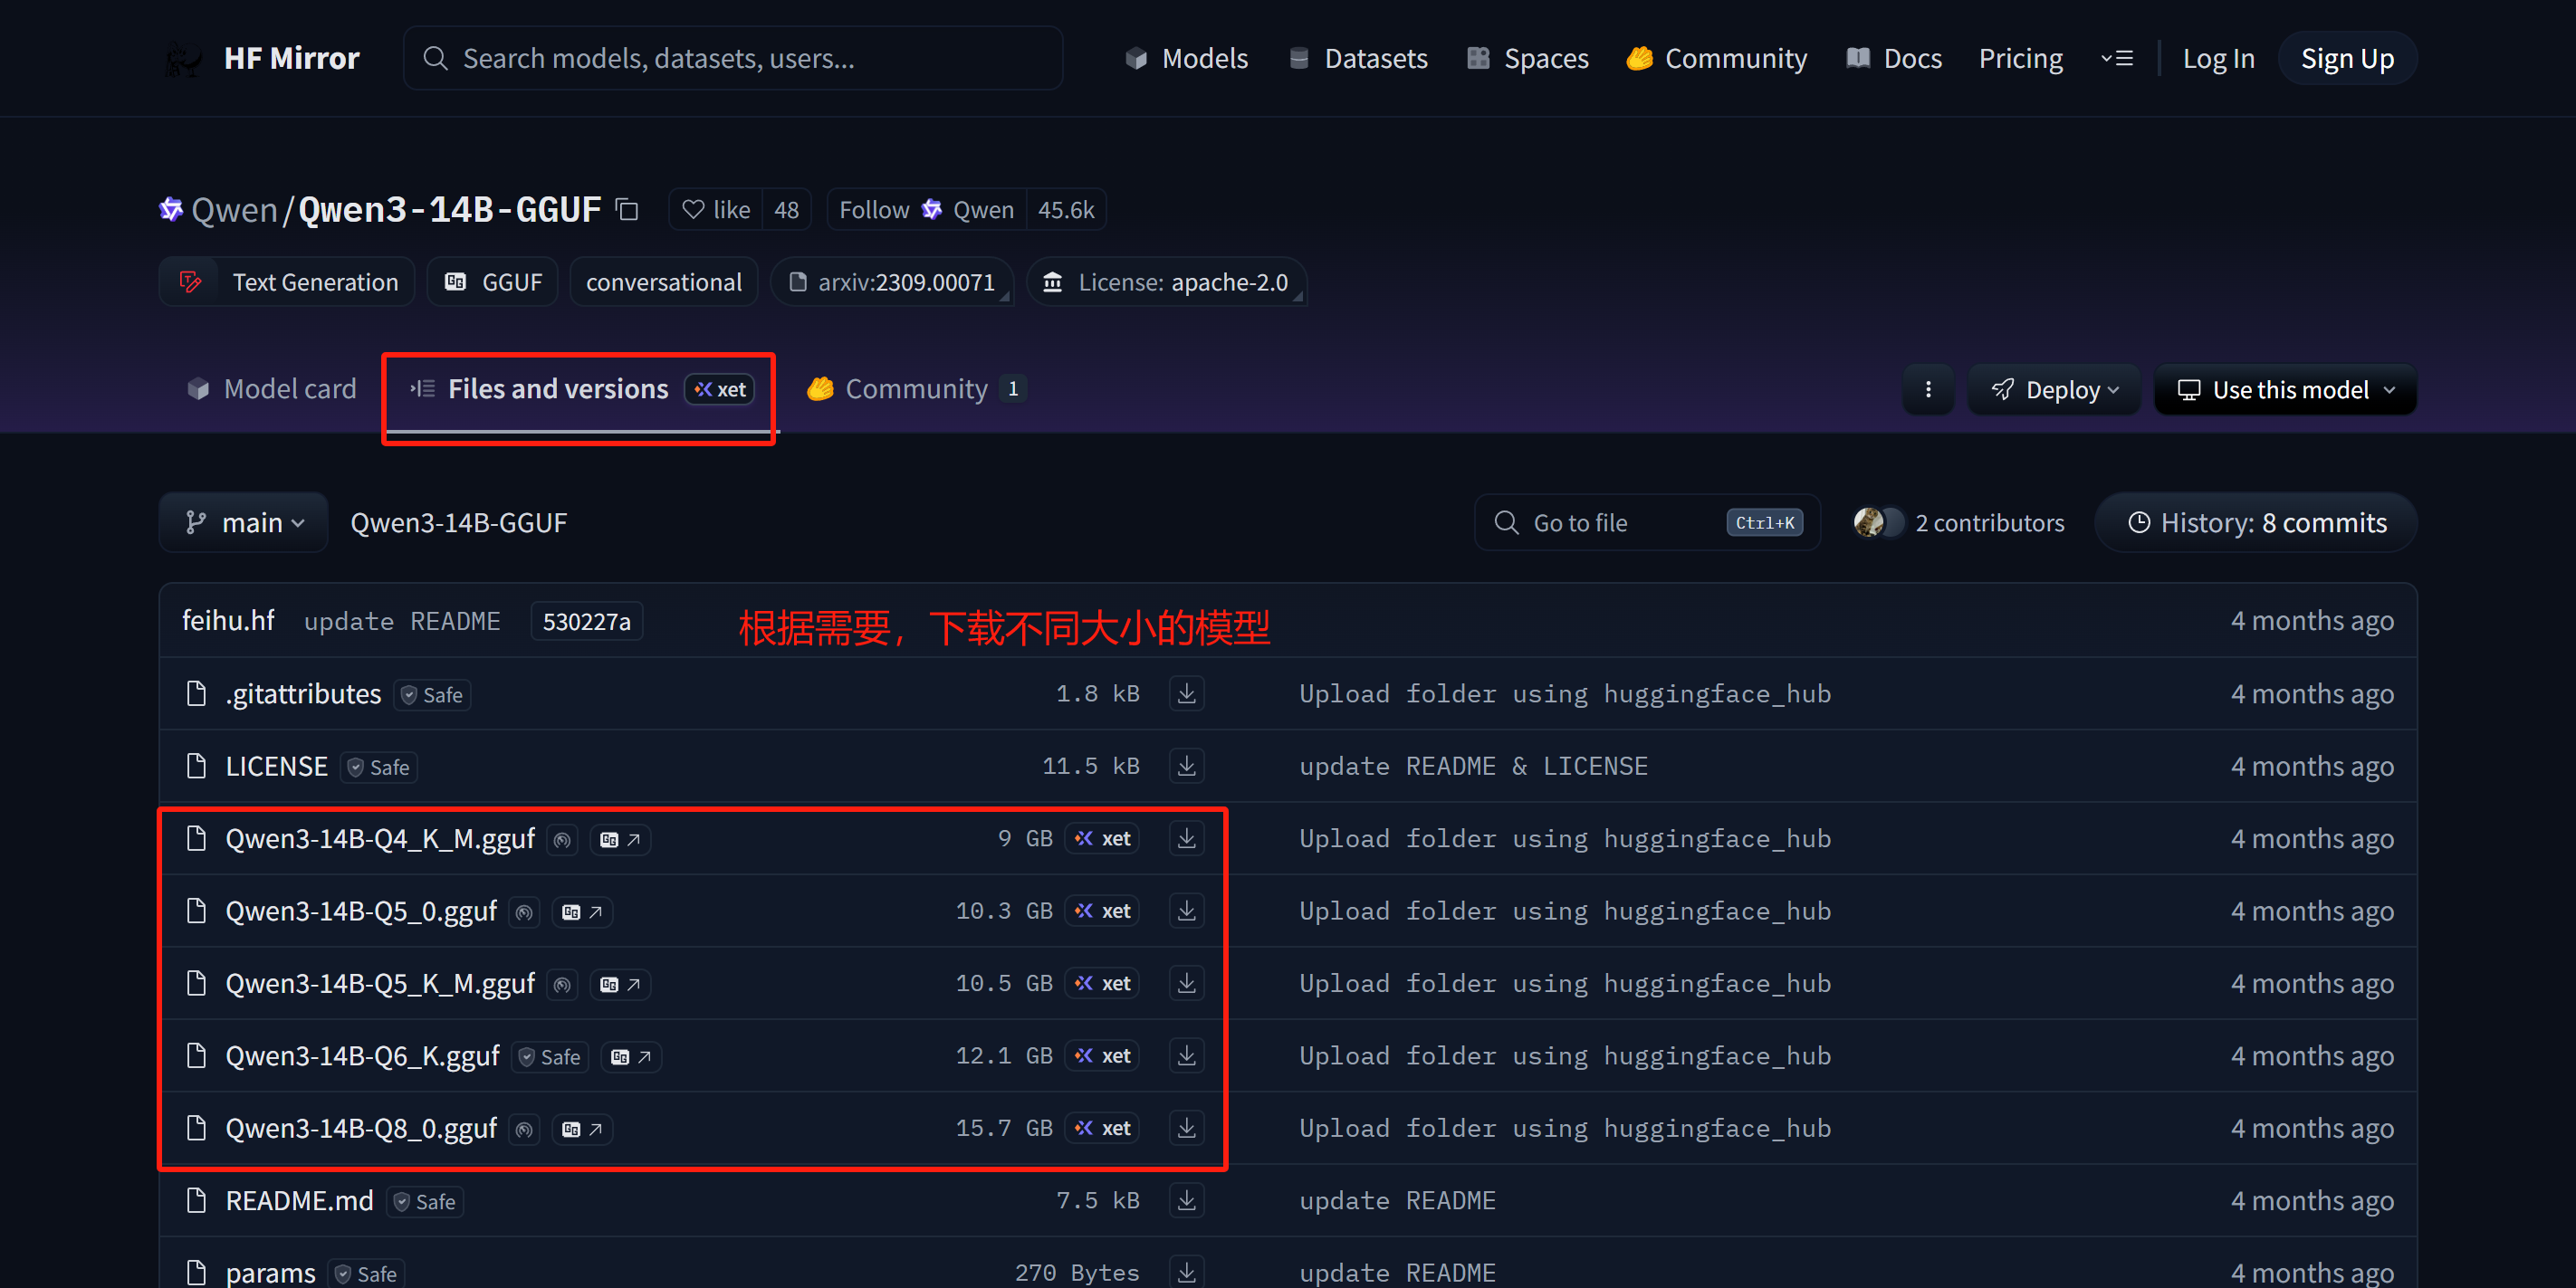This screenshot has height=1288, width=2576.
Task: Open GGUF viewer for Q4_K_M file
Action: click(620, 840)
